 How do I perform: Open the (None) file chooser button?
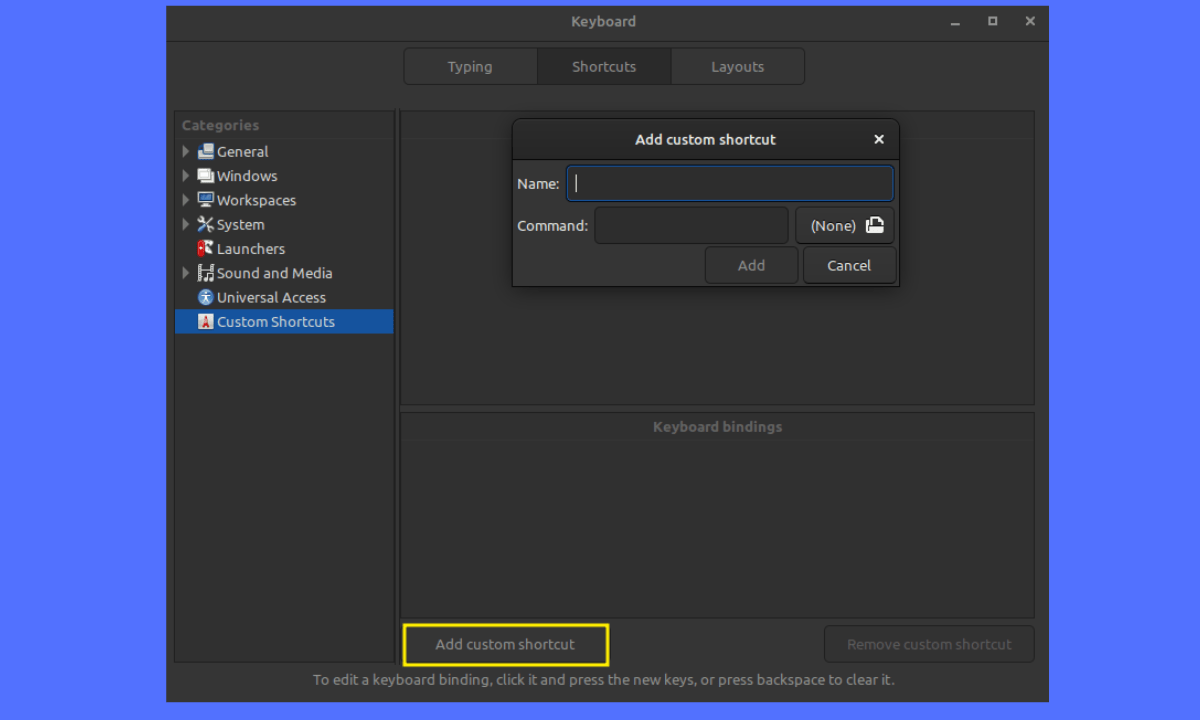(845, 226)
